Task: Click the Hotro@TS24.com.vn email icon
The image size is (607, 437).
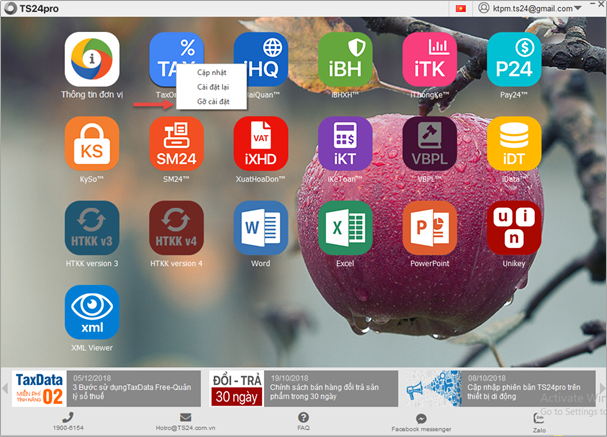Action: [x=185, y=417]
